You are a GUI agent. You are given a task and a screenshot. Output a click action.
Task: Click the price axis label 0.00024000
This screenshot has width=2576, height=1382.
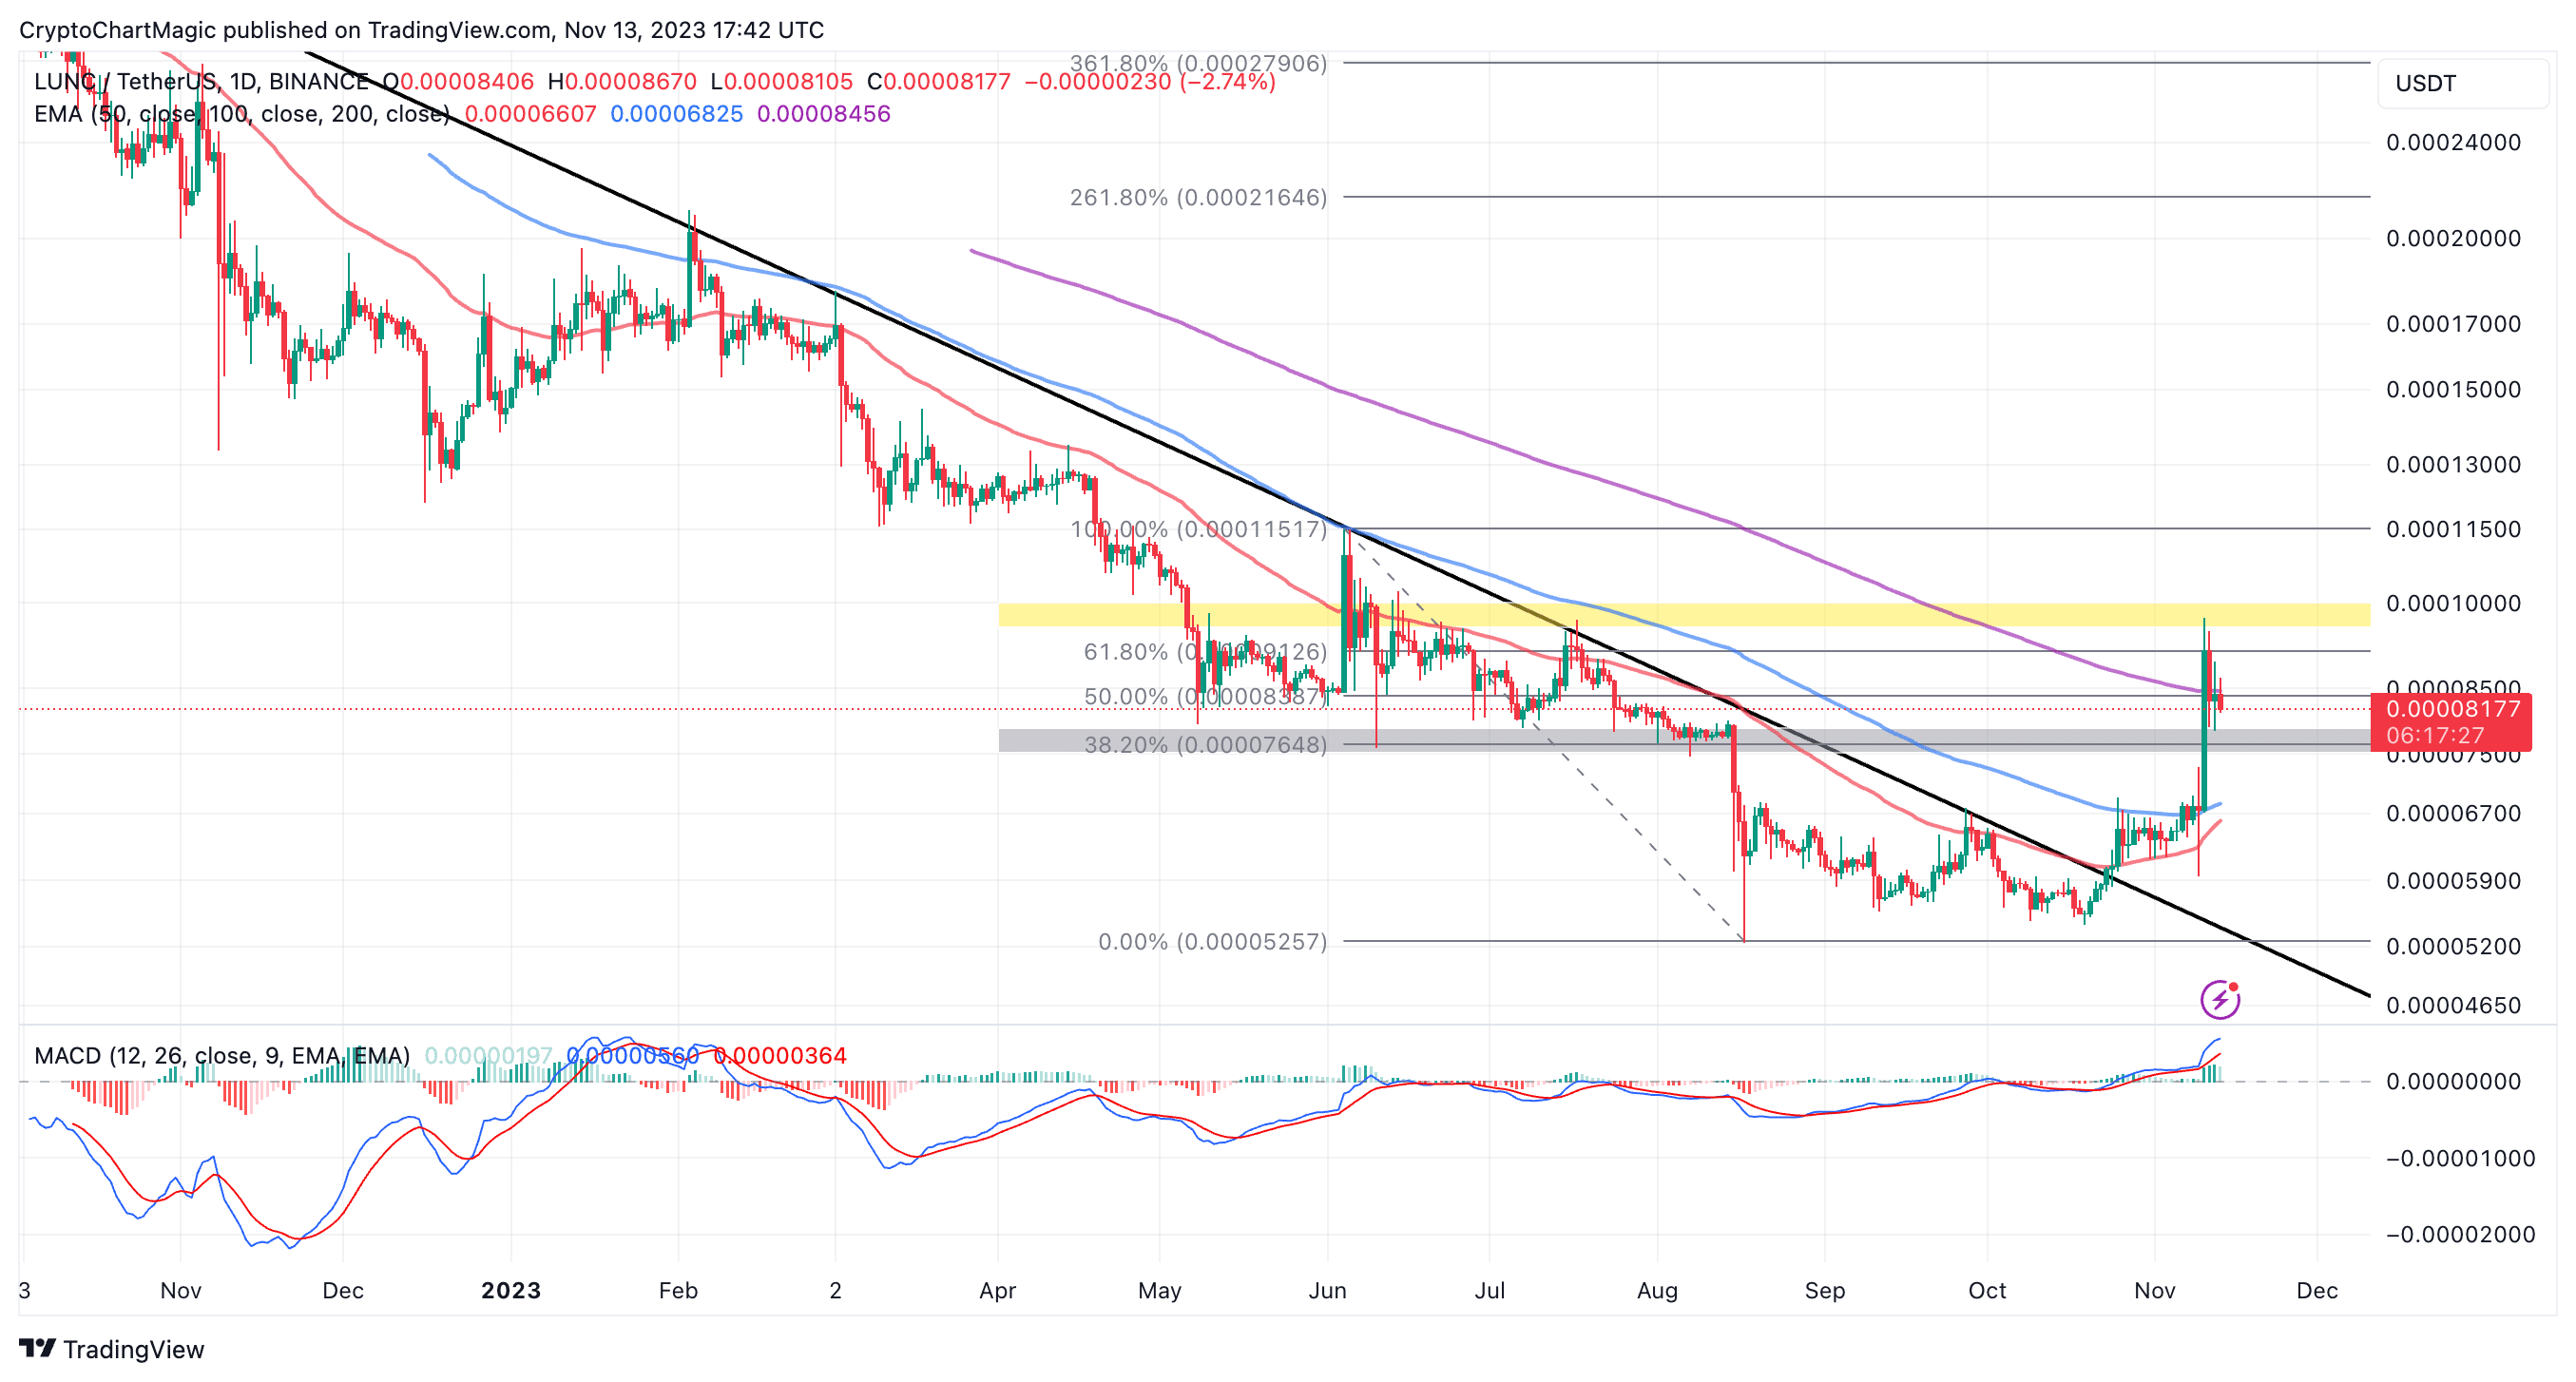click(x=2452, y=142)
